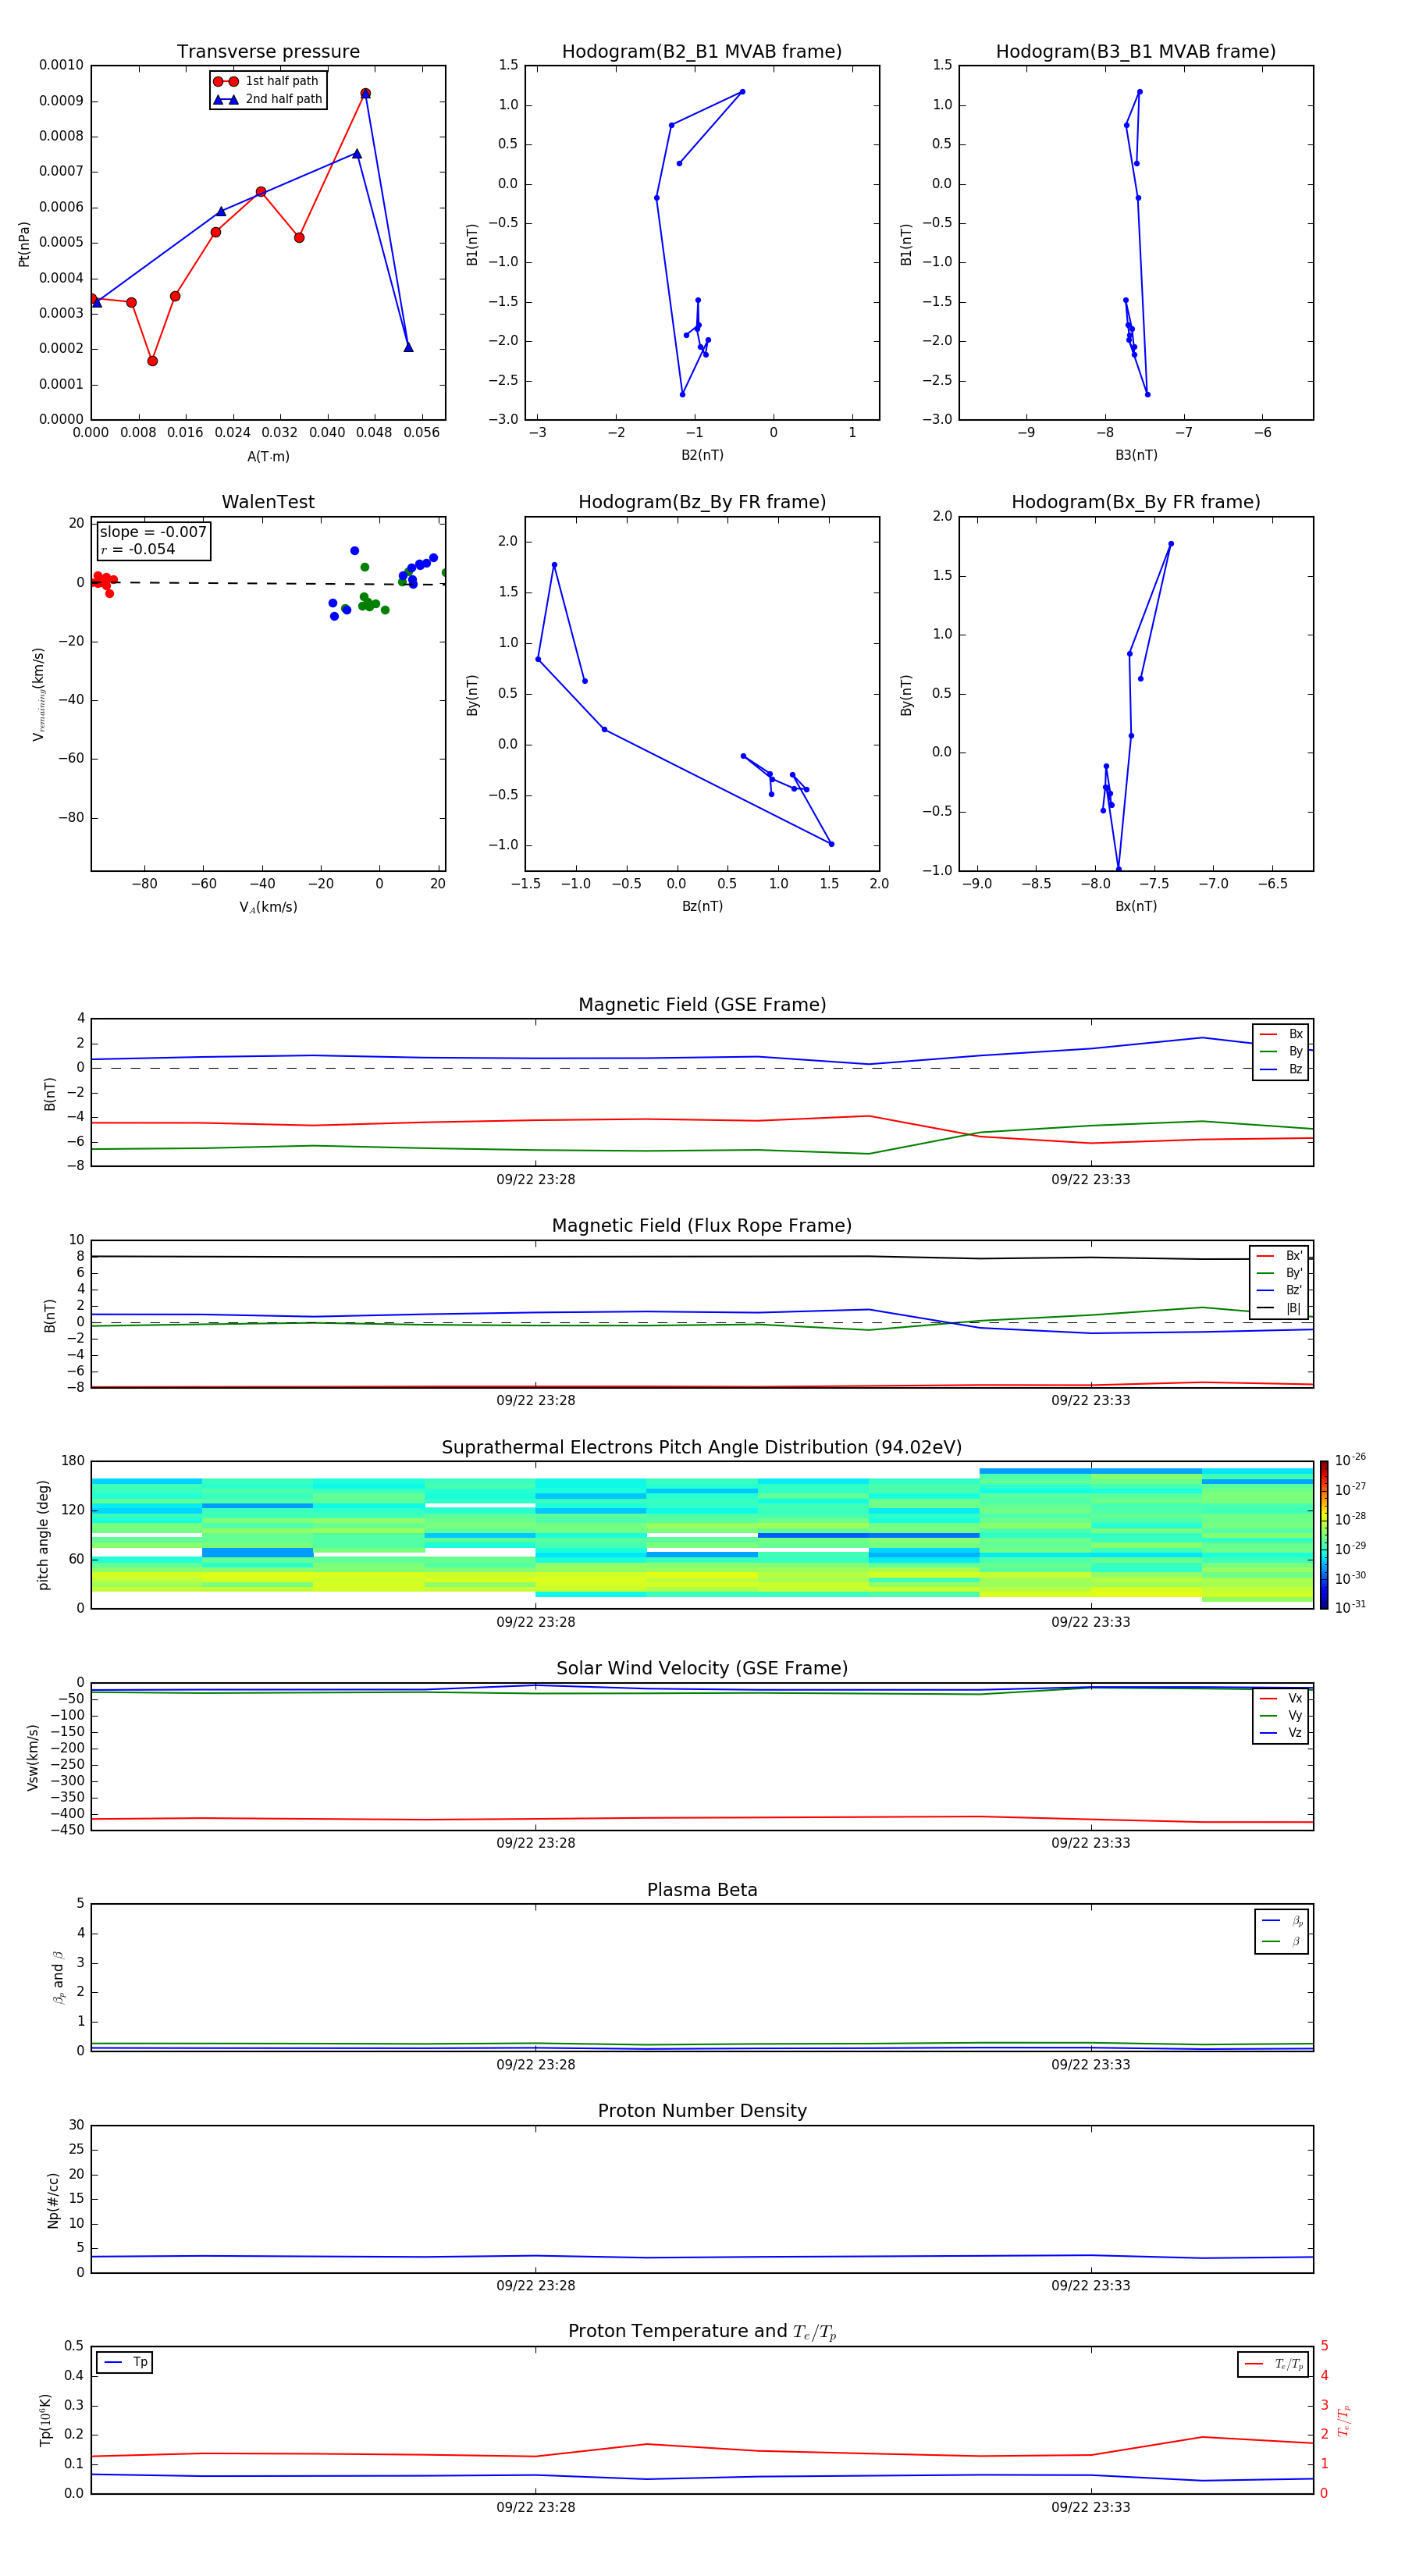Click 'β' entry in Plasma Beta legend

coord(1297,1942)
